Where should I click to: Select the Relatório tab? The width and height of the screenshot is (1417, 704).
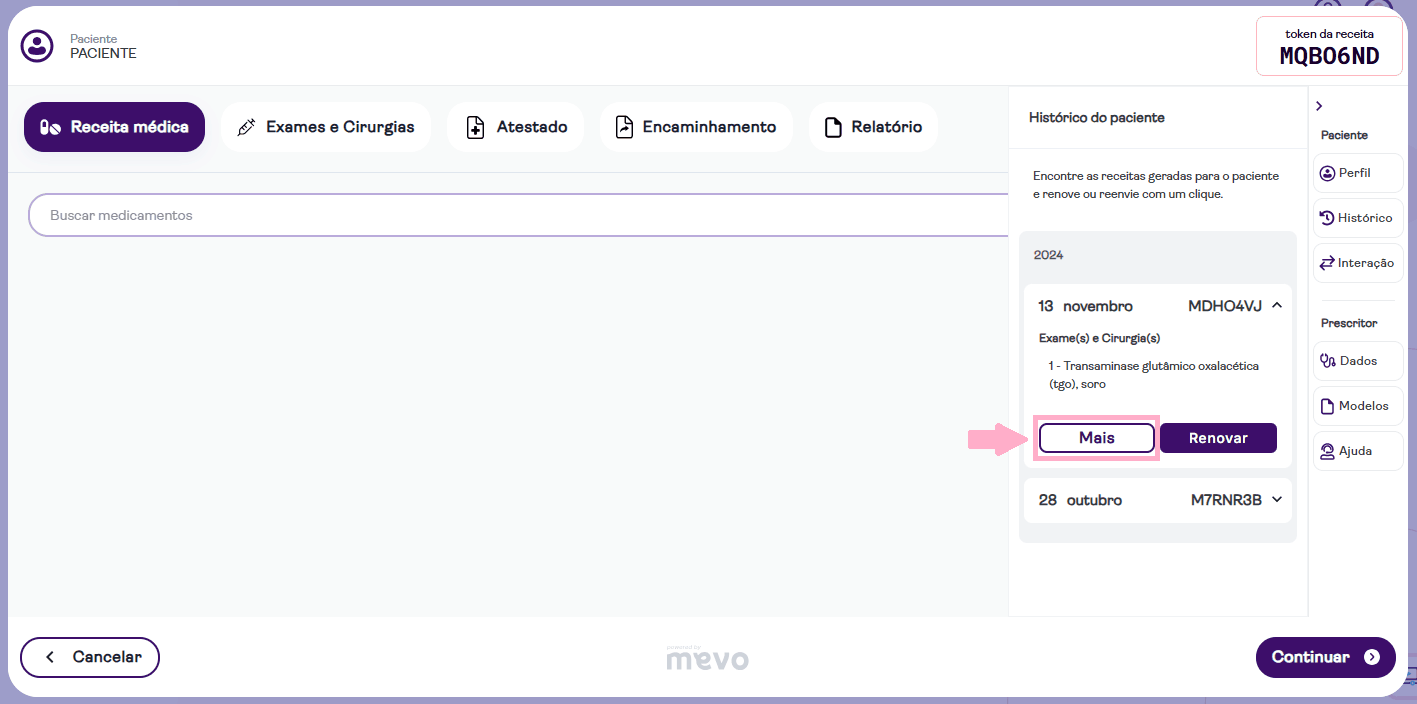coord(873,127)
